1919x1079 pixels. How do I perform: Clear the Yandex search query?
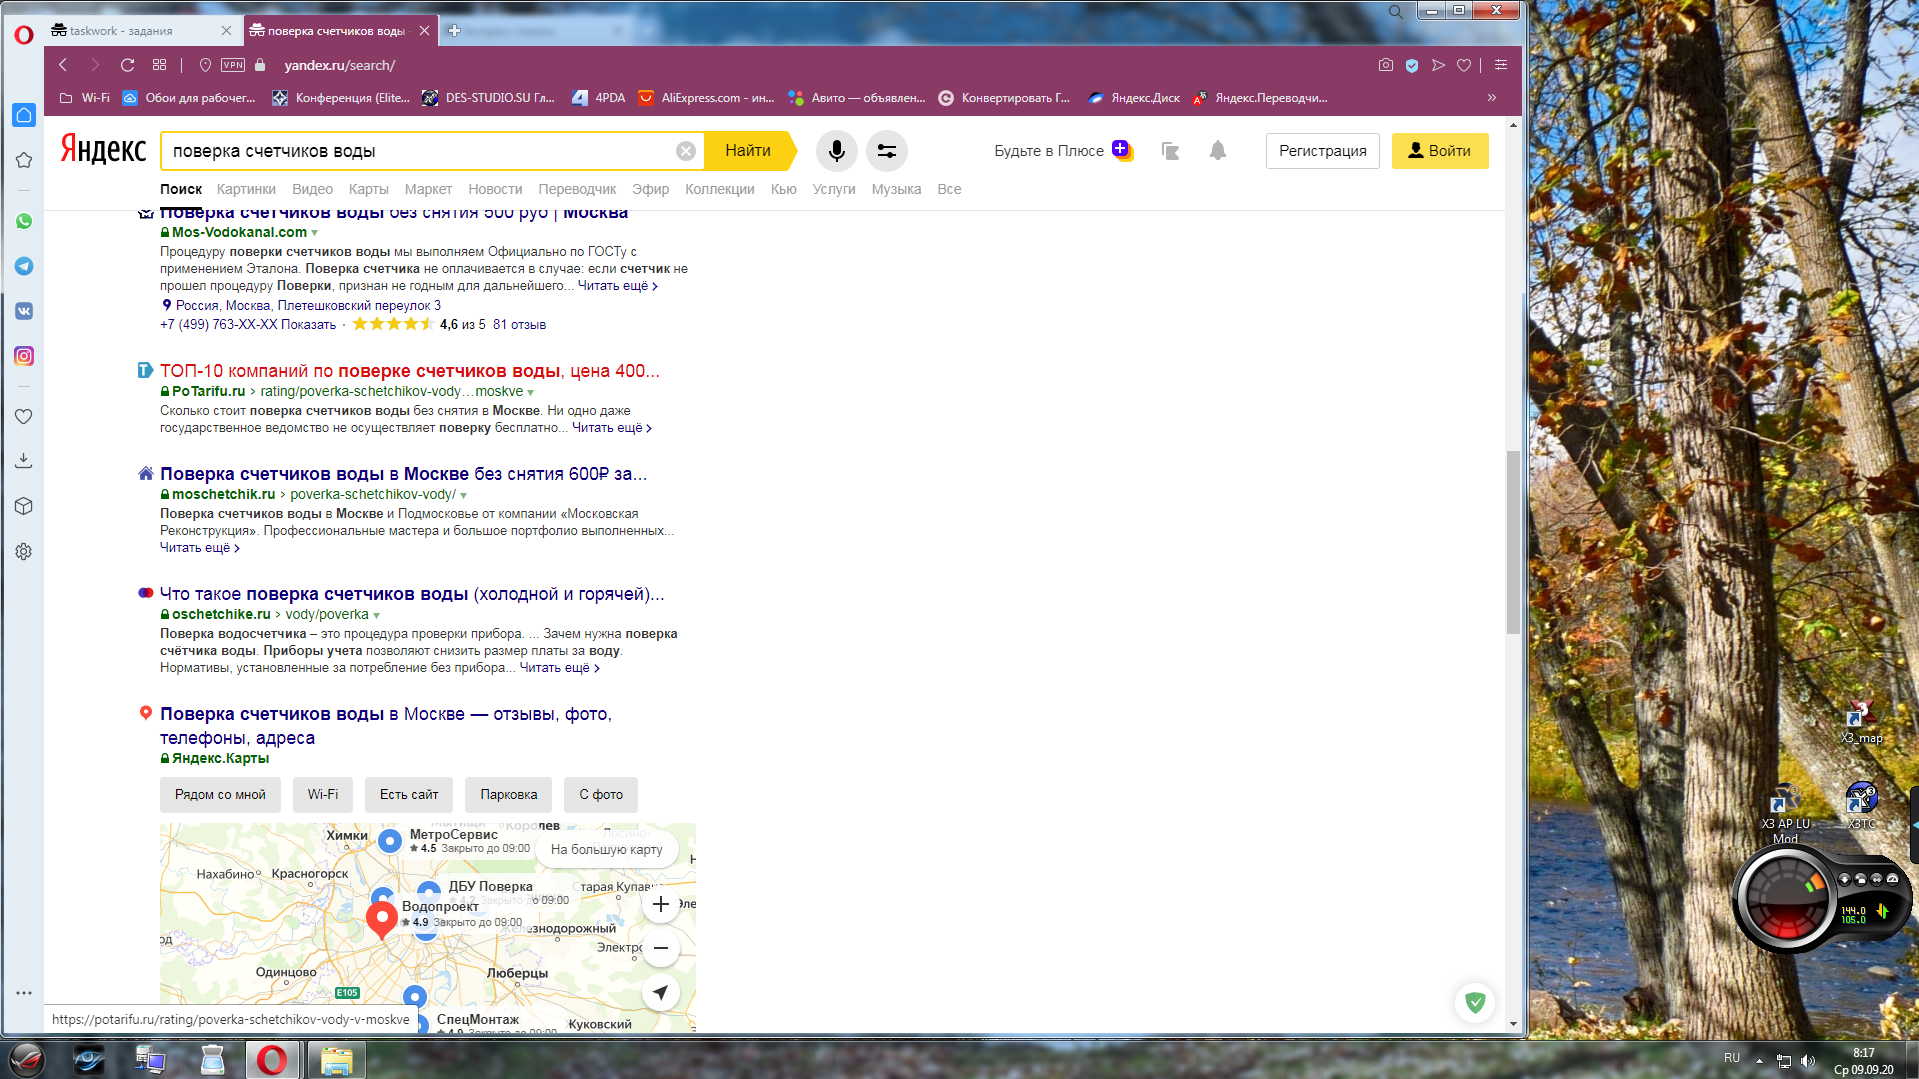pyautogui.click(x=686, y=151)
